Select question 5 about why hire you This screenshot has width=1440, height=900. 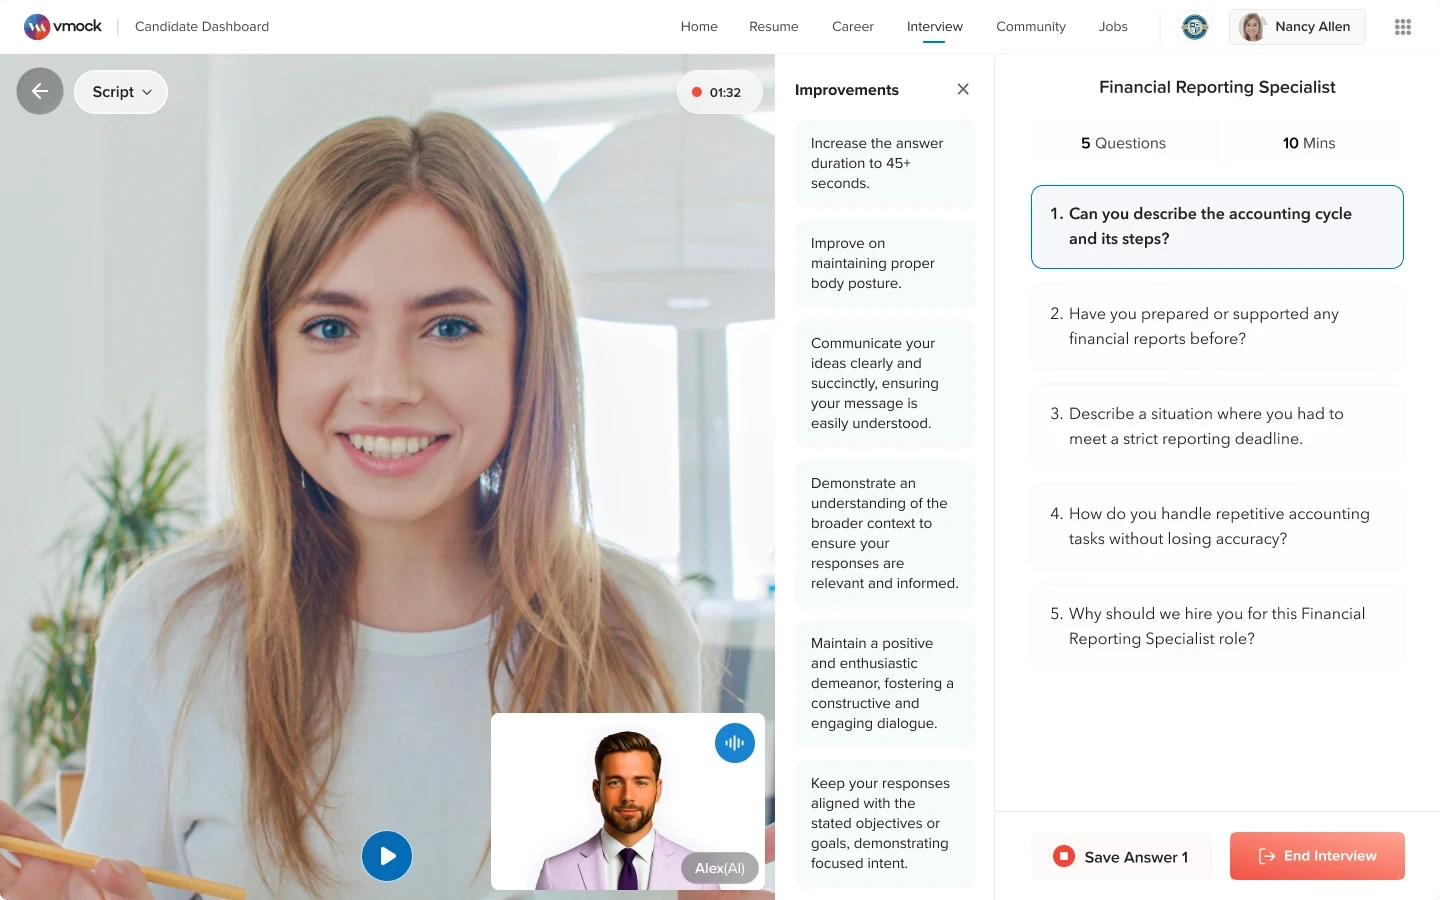tap(1217, 627)
